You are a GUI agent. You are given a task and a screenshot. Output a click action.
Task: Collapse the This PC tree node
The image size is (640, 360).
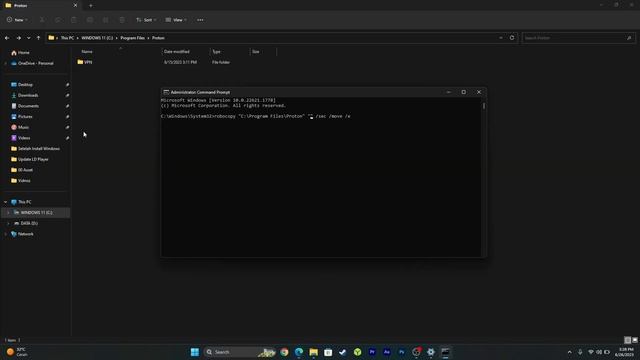5,202
